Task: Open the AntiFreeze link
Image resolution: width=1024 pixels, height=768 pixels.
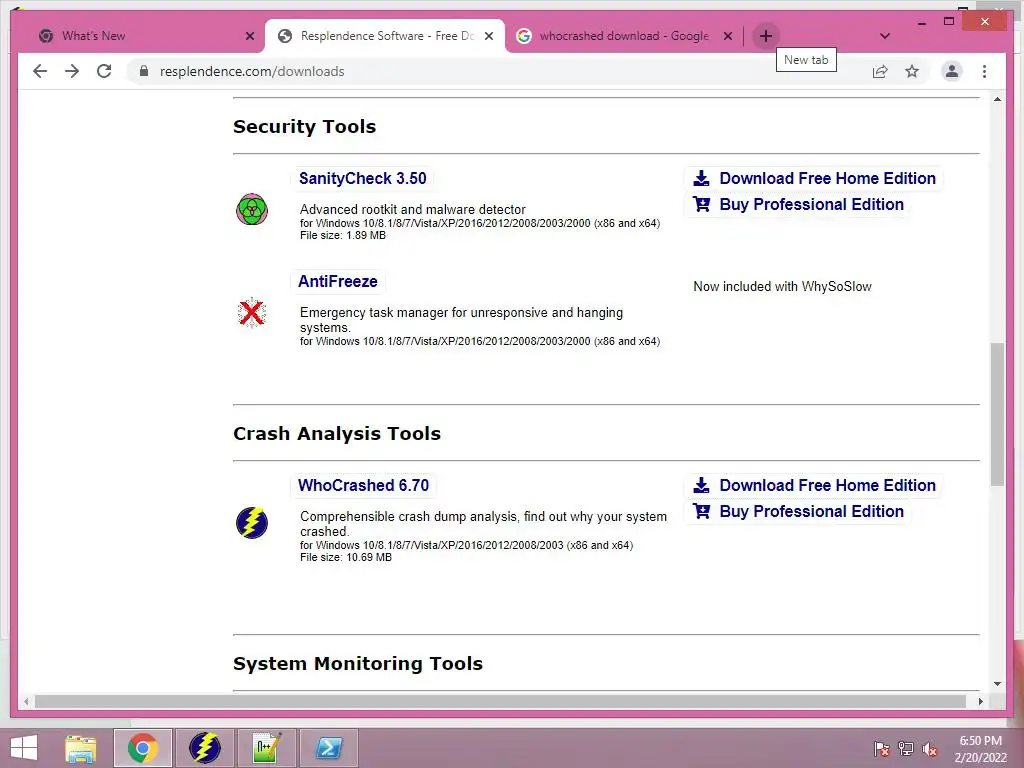Action: 338,281
